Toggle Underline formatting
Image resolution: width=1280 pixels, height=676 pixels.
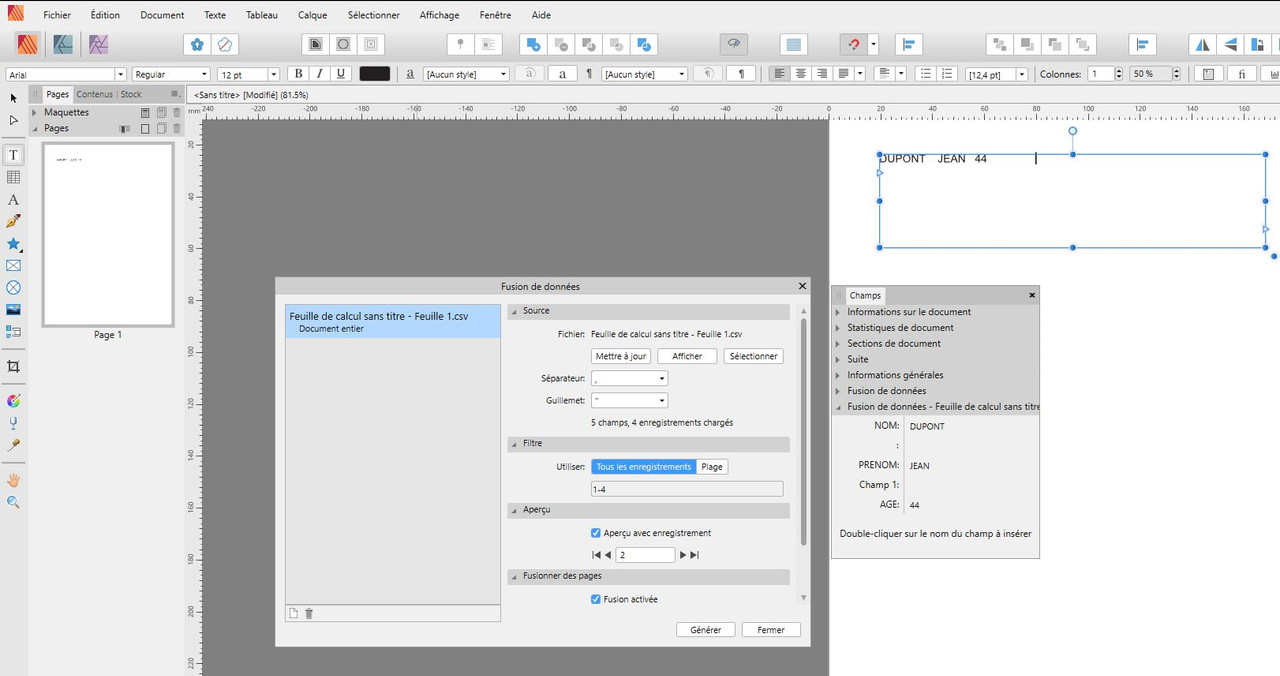pos(341,74)
